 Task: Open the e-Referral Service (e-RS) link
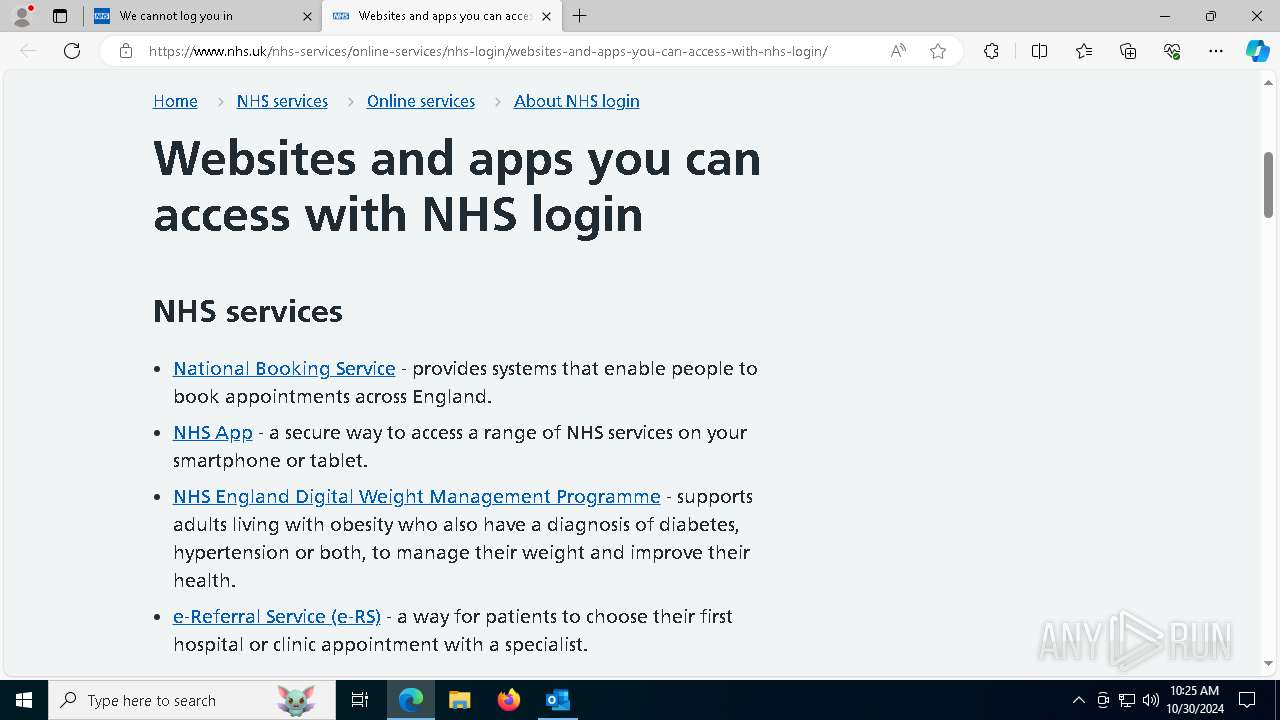pyautogui.click(x=277, y=616)
